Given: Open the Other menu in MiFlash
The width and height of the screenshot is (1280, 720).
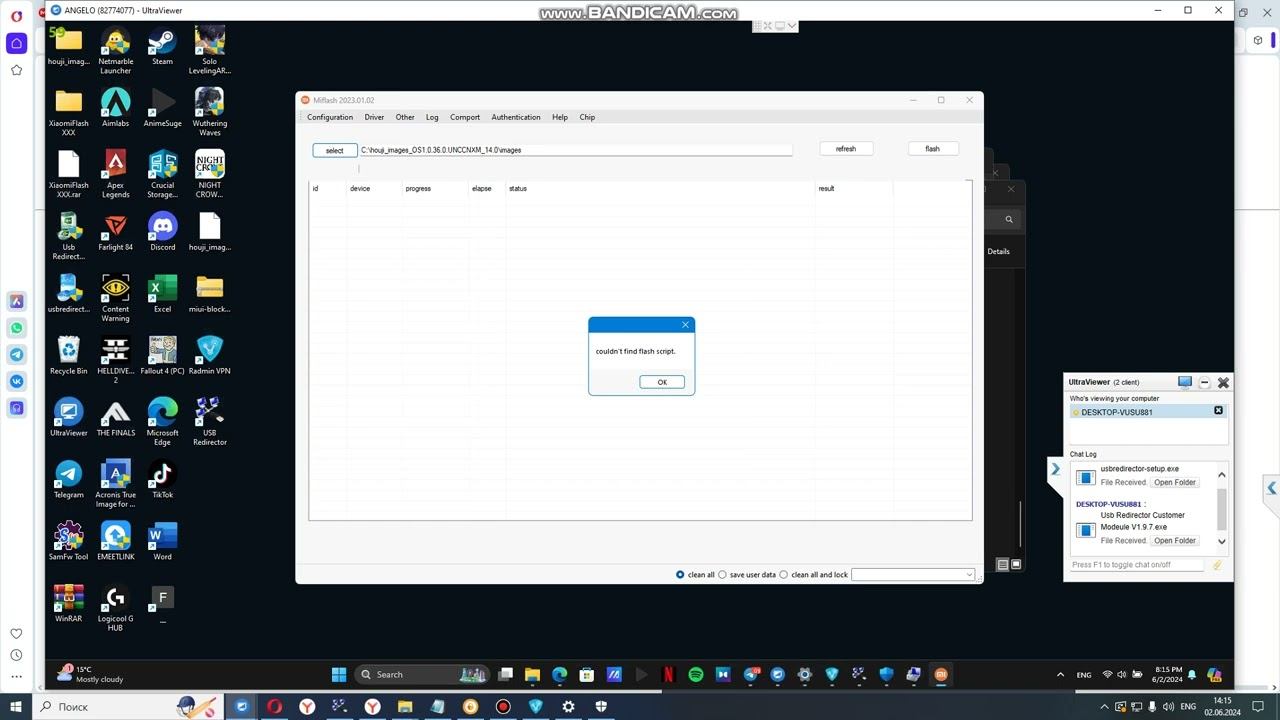Looking at the screenshot, I should pyautogui.click(x=405, y=117).
